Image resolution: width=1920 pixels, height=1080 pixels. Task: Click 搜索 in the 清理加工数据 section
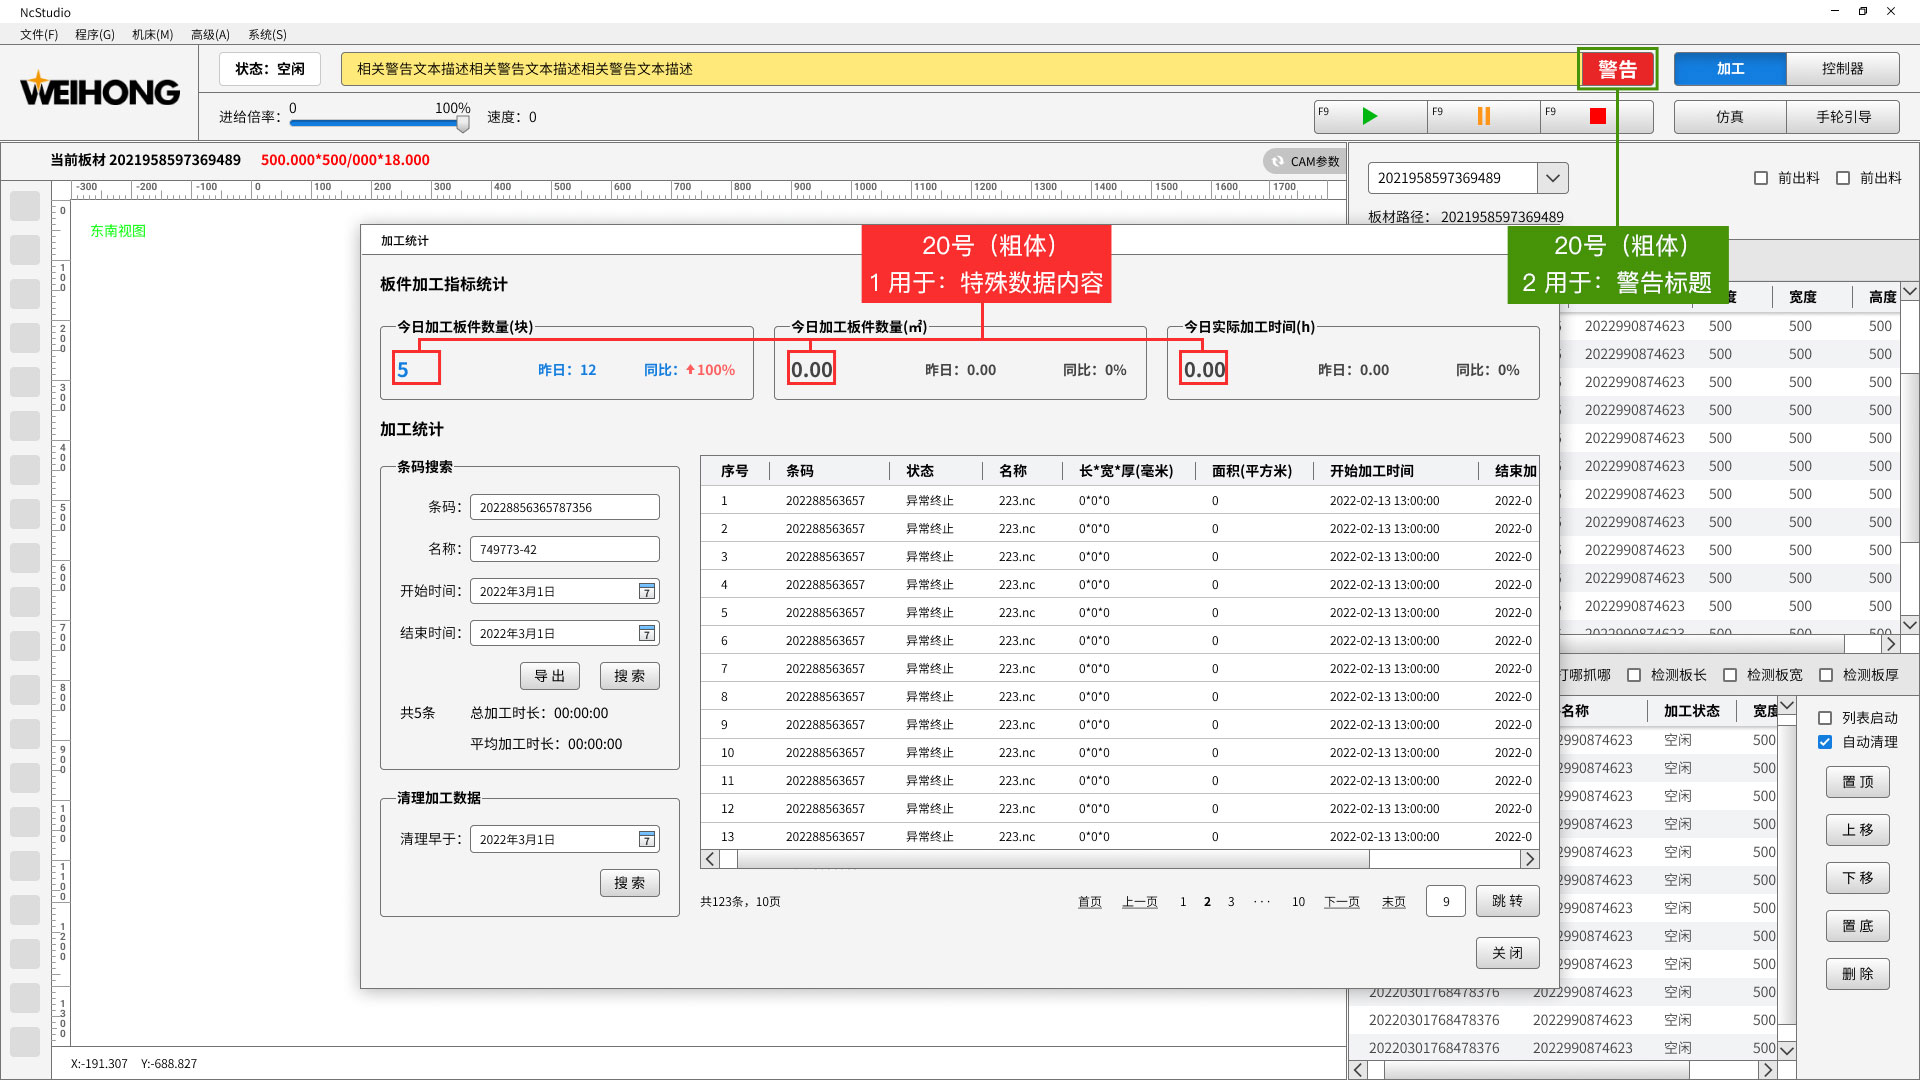[630, 883]
